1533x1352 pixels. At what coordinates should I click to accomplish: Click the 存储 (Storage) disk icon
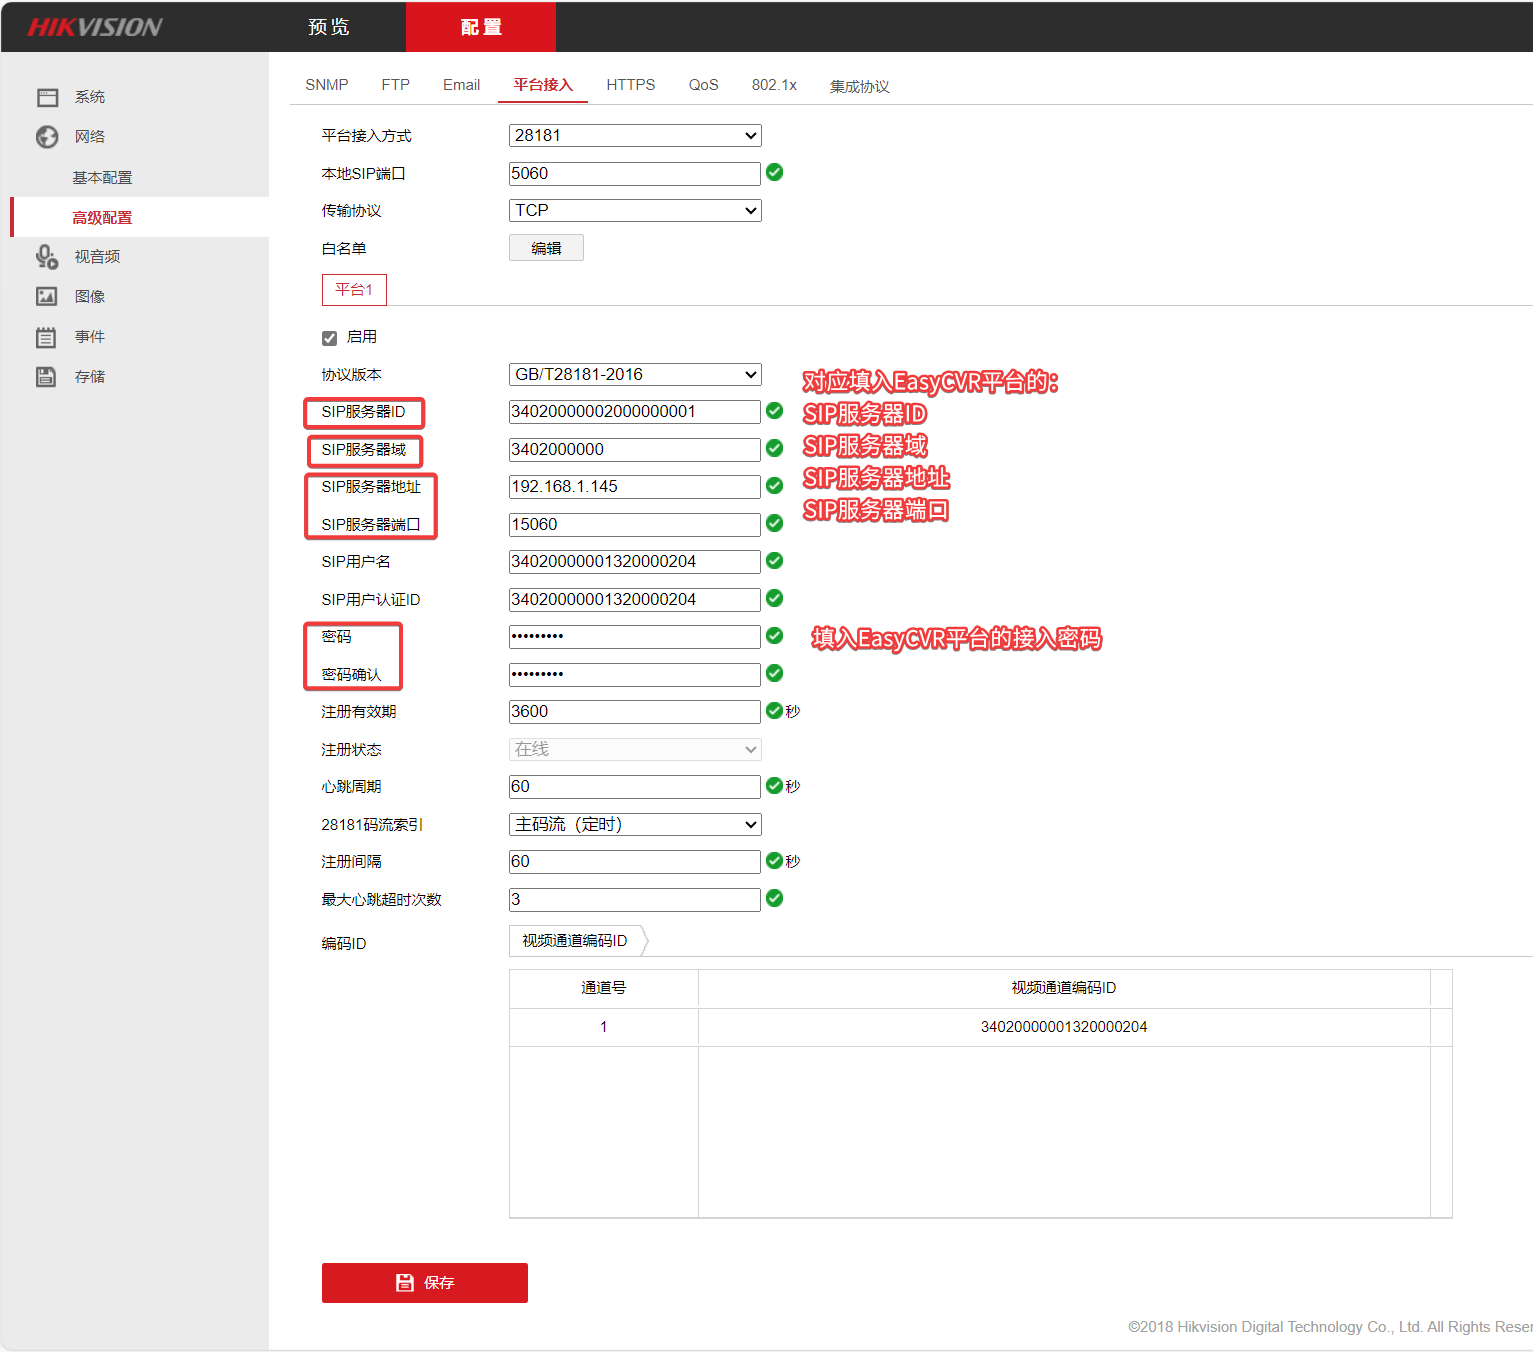tap(47, 377)
